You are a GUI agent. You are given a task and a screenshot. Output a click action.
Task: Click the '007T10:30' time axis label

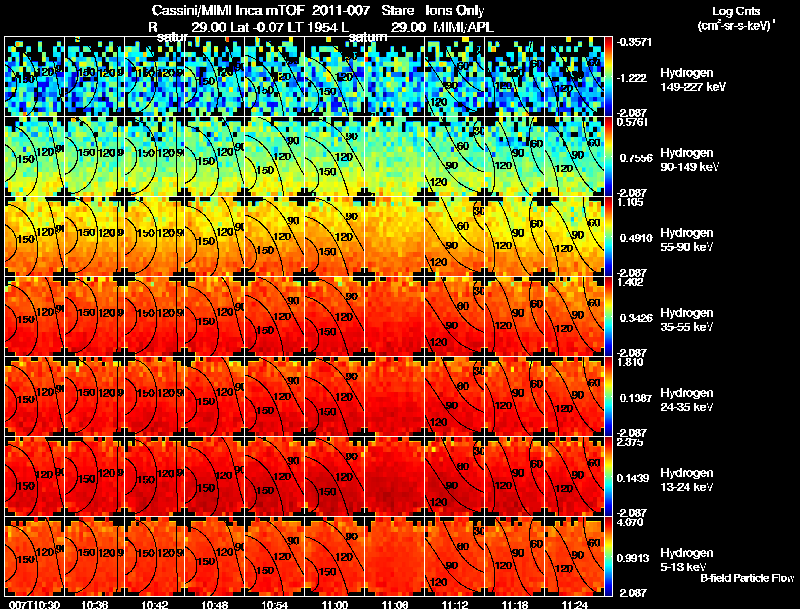pyautogui.click(x=35, y=604)
